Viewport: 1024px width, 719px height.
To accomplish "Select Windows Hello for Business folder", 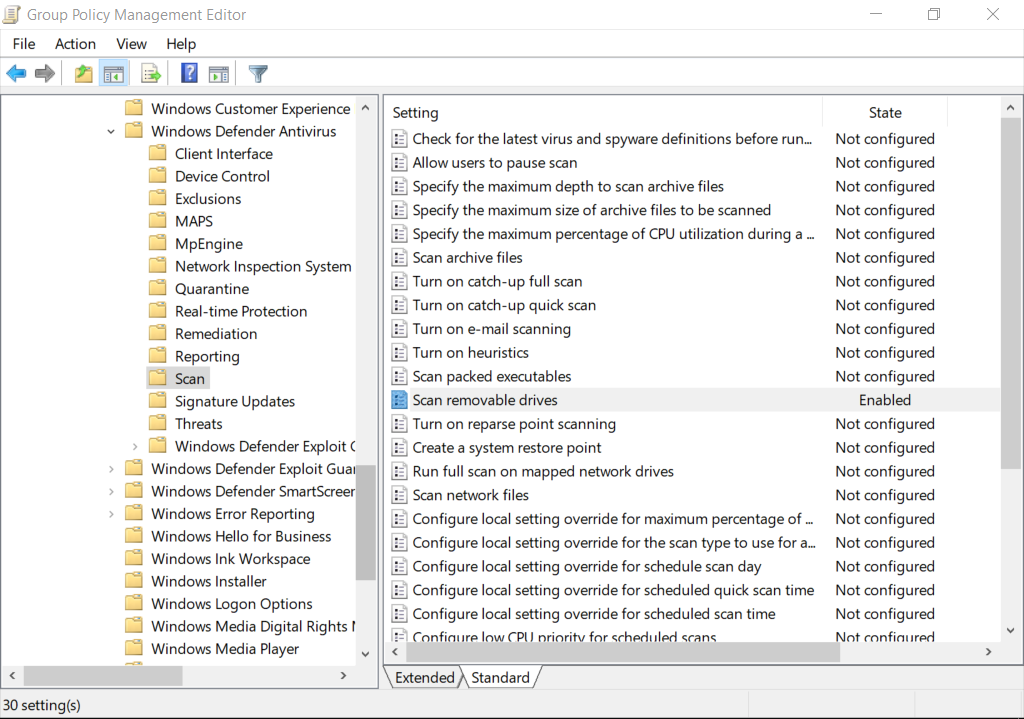I will point(241,536).
